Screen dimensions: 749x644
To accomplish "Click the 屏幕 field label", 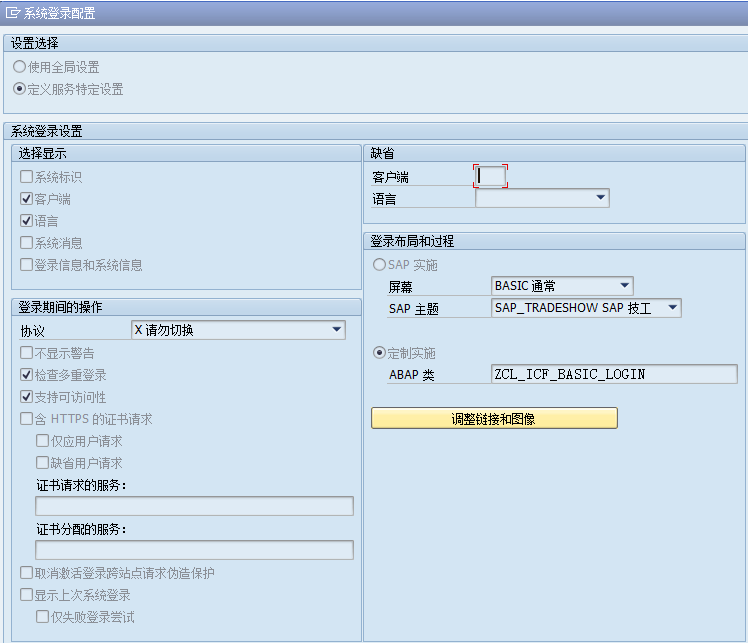I will coord(400,287).
